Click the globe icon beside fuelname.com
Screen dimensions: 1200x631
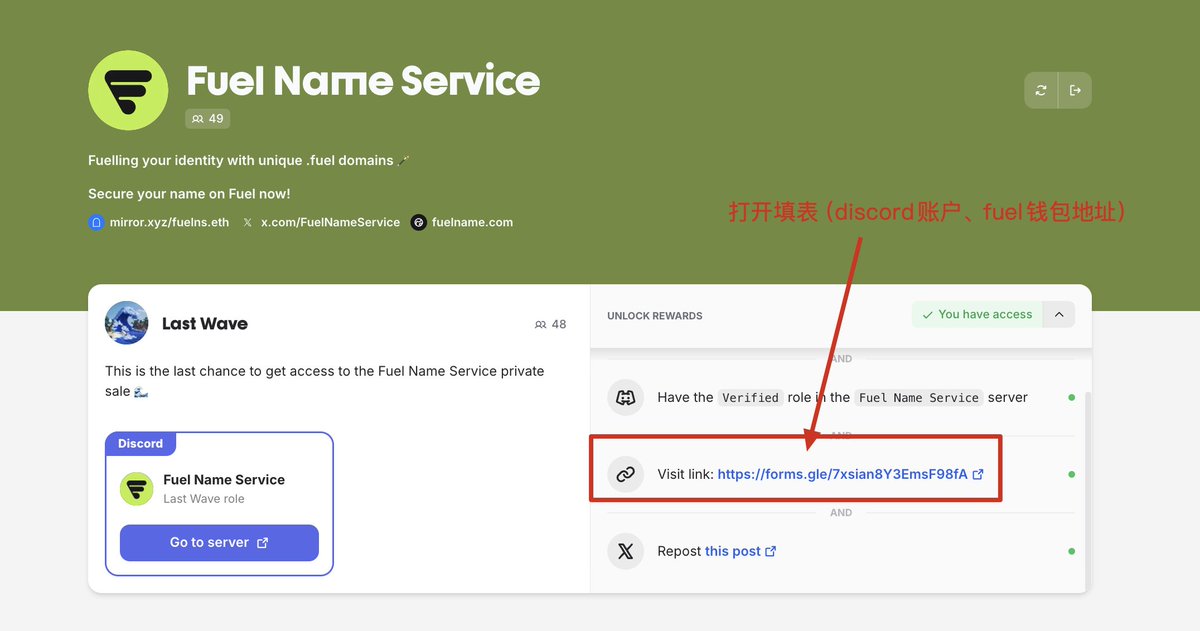pyautogui.click(x=419, y=222)
